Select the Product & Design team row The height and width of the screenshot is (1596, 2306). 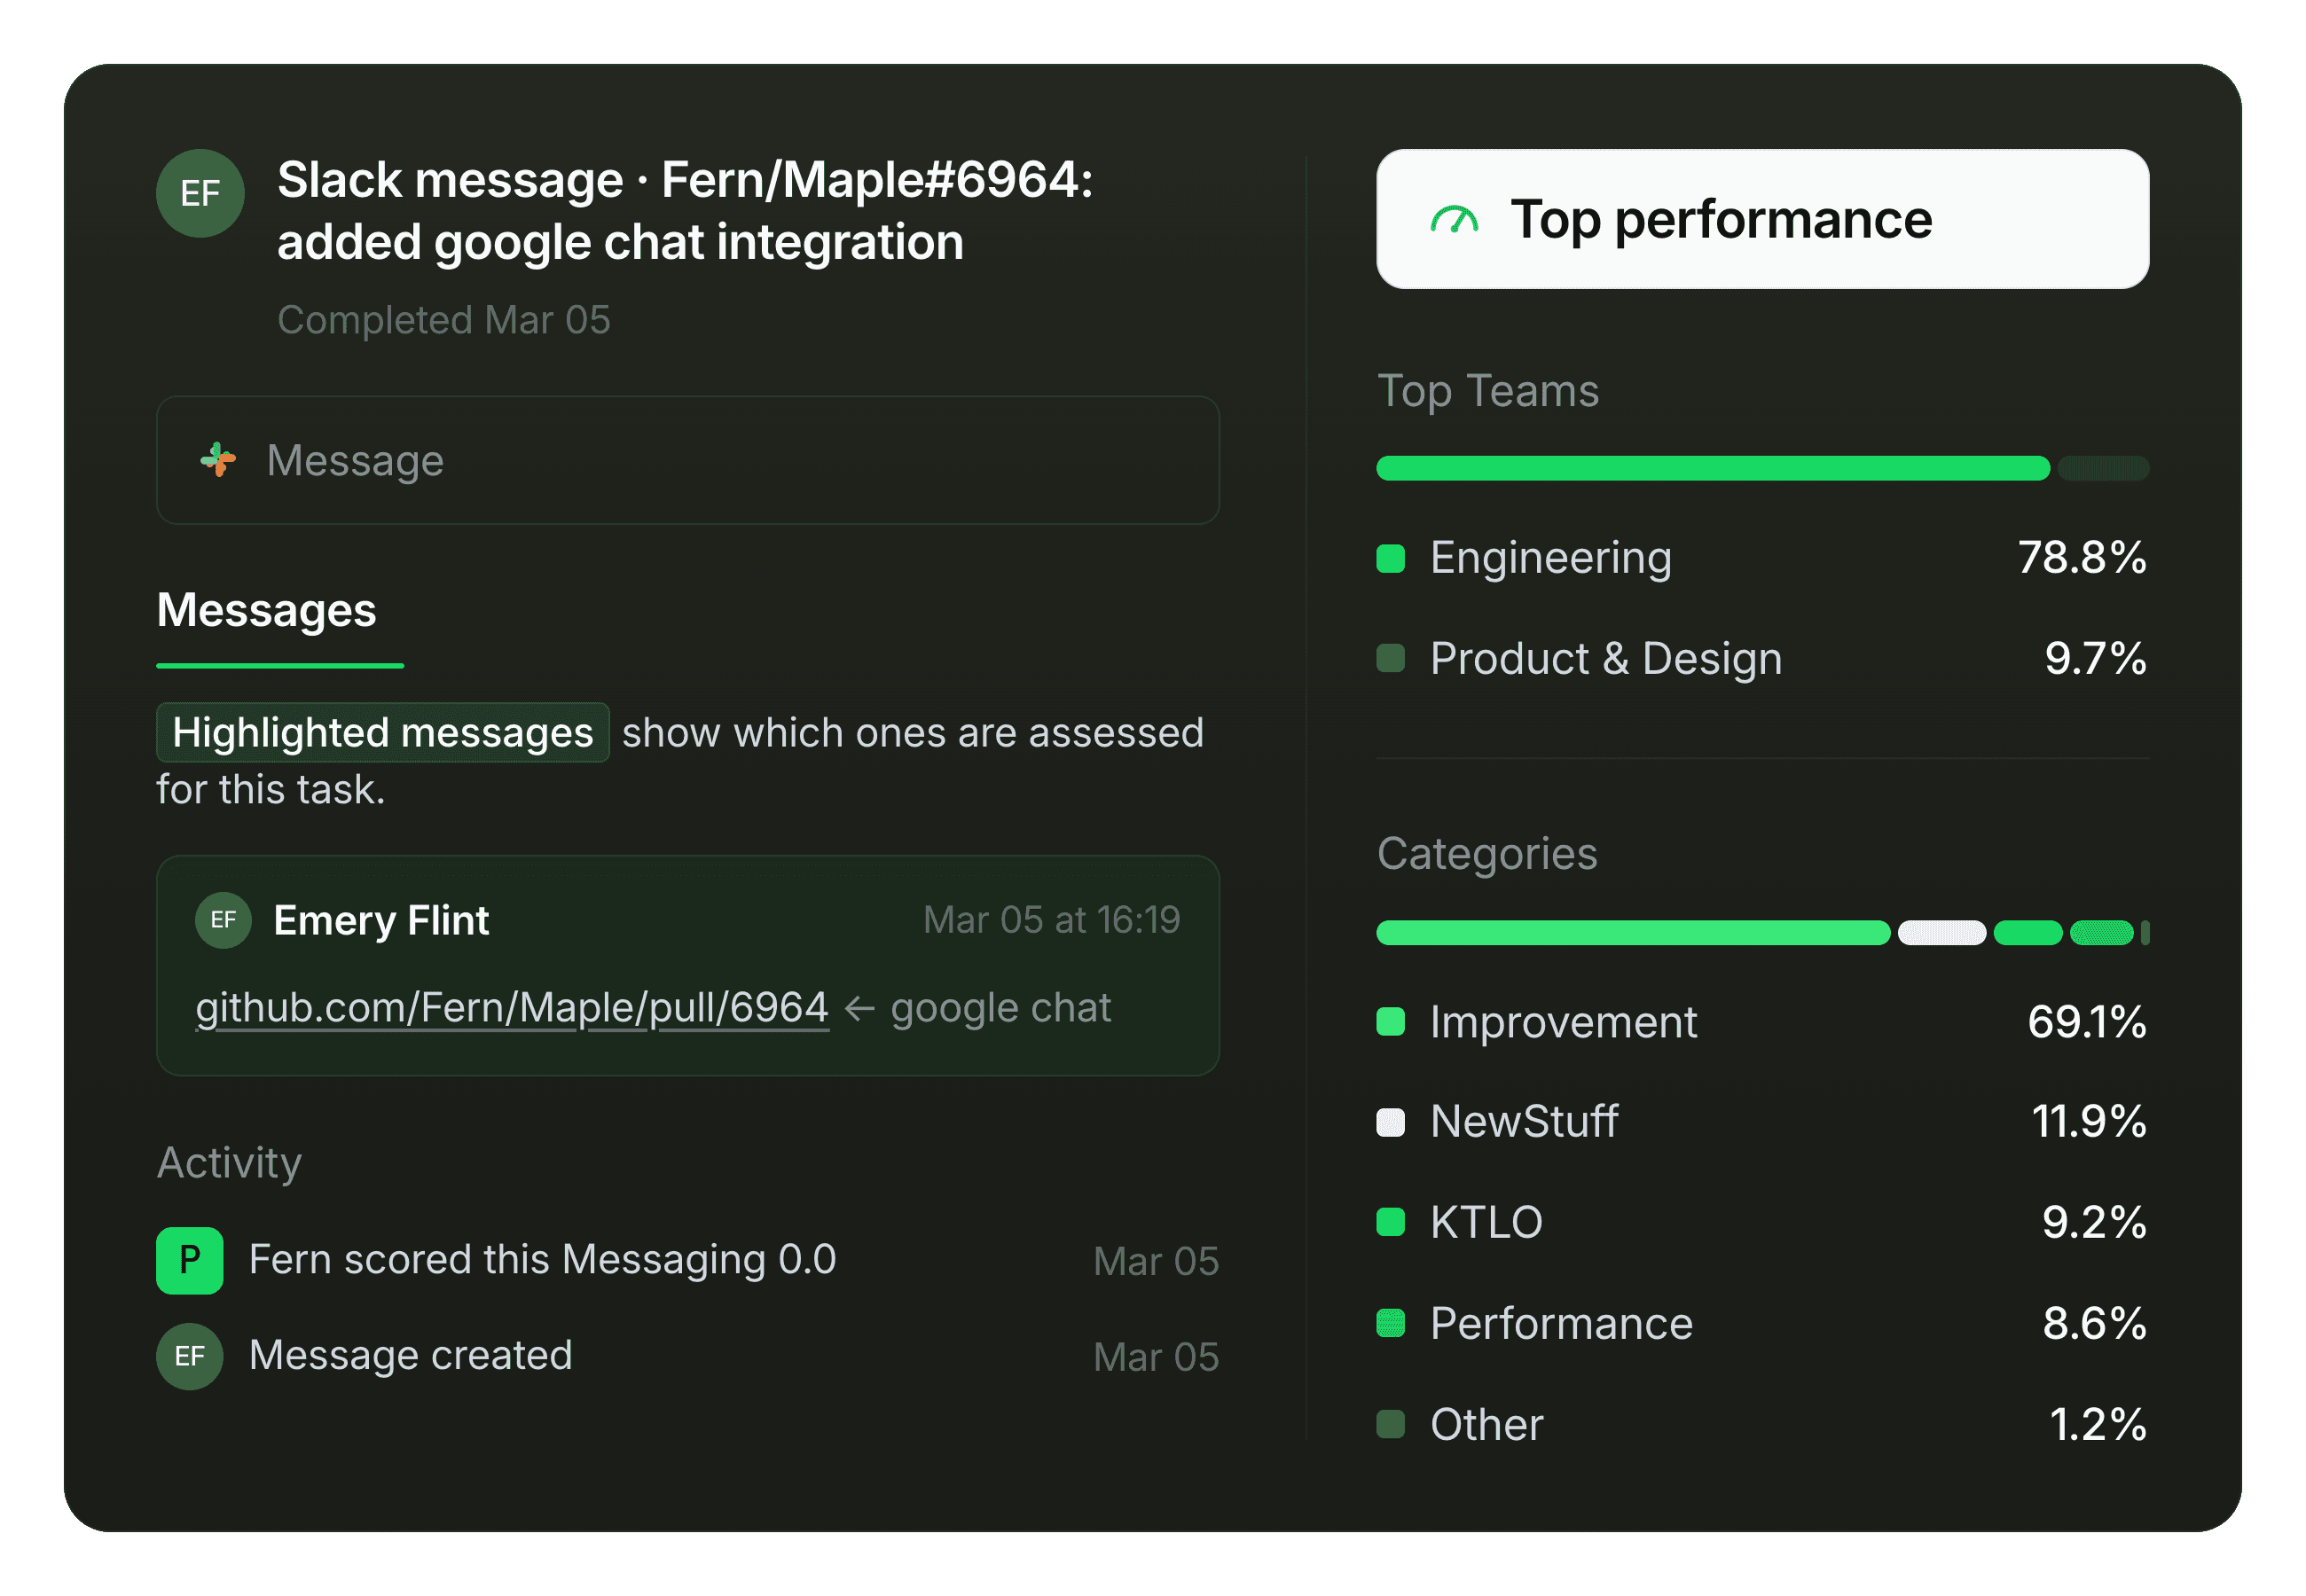[1763, 659]
